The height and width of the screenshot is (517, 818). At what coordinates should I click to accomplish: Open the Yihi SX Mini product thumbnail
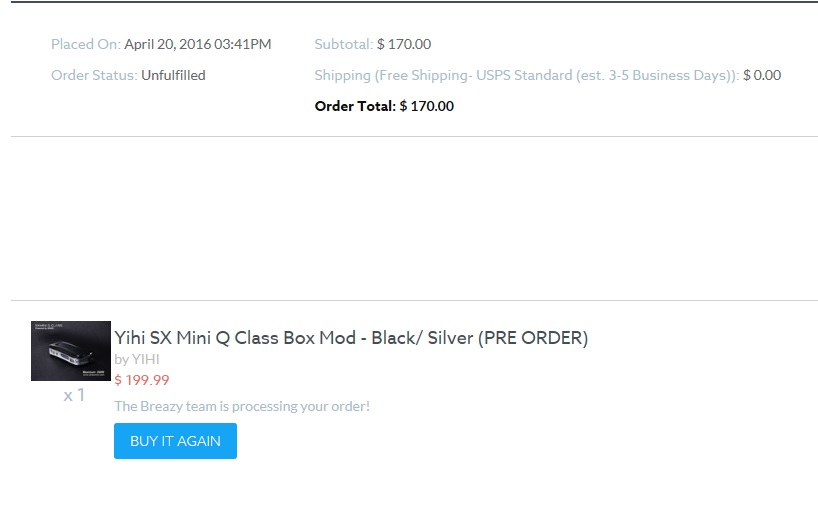[x=71, y=351]
